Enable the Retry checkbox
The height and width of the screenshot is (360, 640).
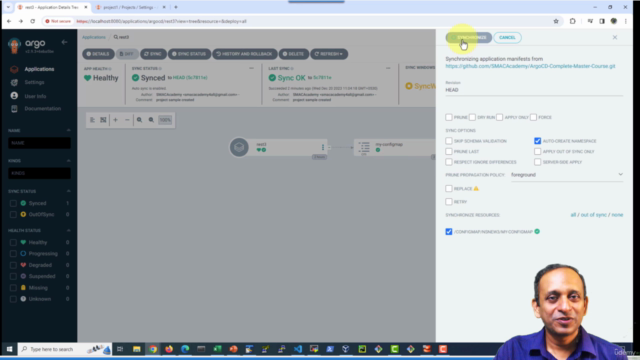click(449, 202)
